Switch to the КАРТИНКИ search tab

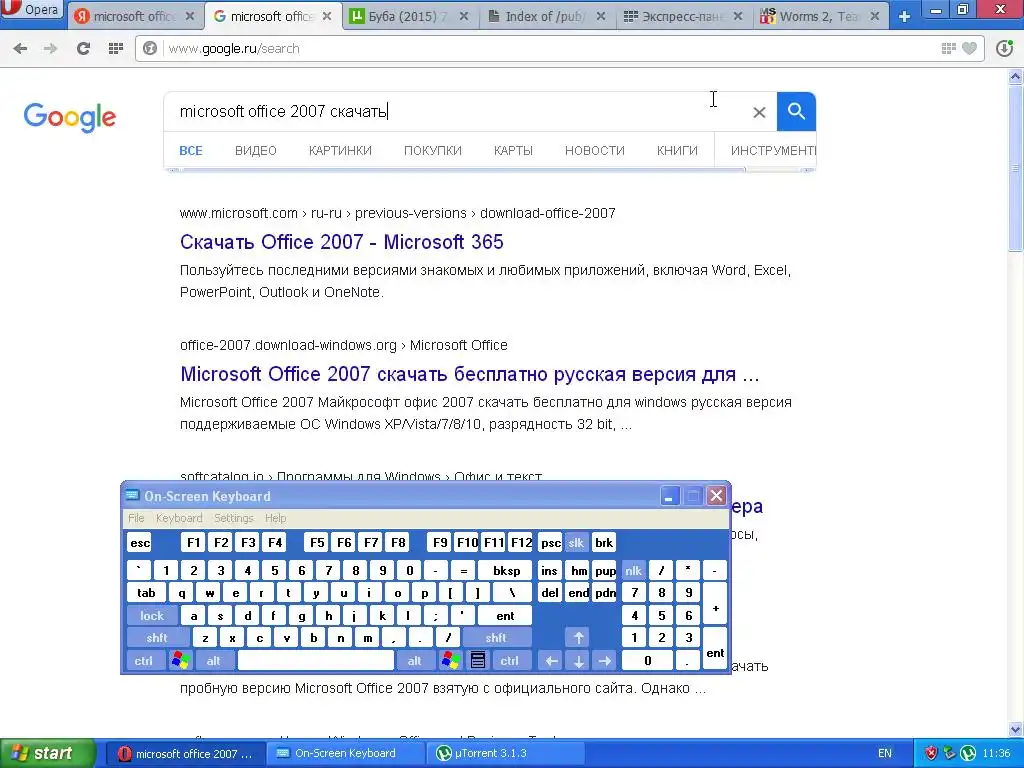point(340,151)
